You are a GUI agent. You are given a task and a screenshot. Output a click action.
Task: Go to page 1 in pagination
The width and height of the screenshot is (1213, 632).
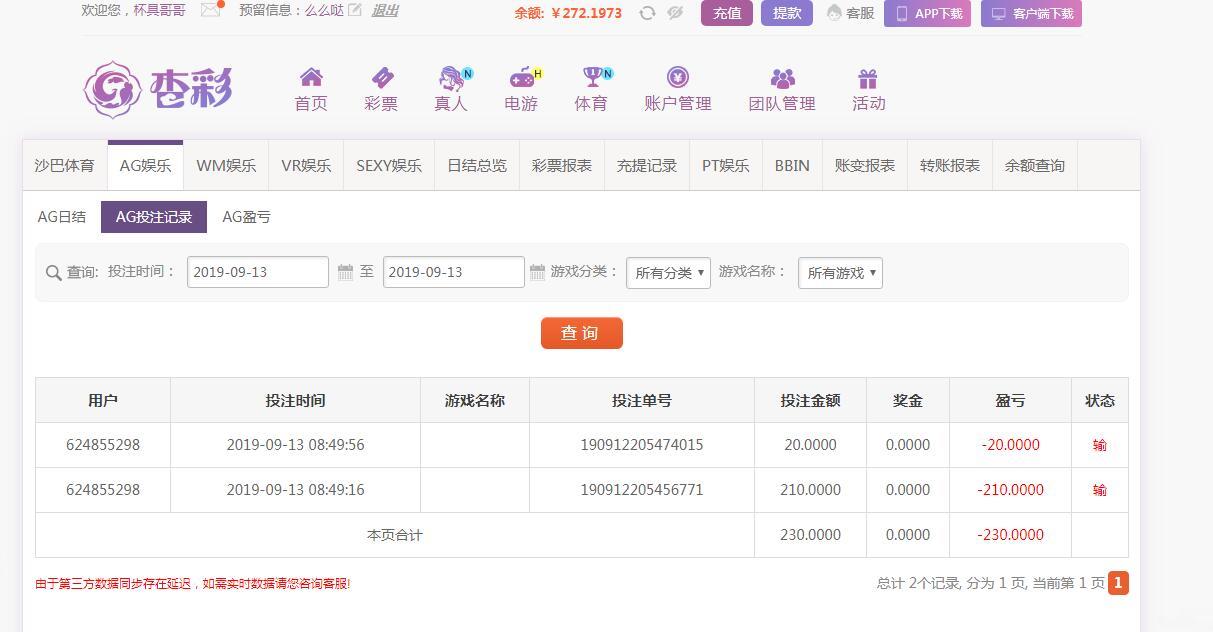(1118, 583)
